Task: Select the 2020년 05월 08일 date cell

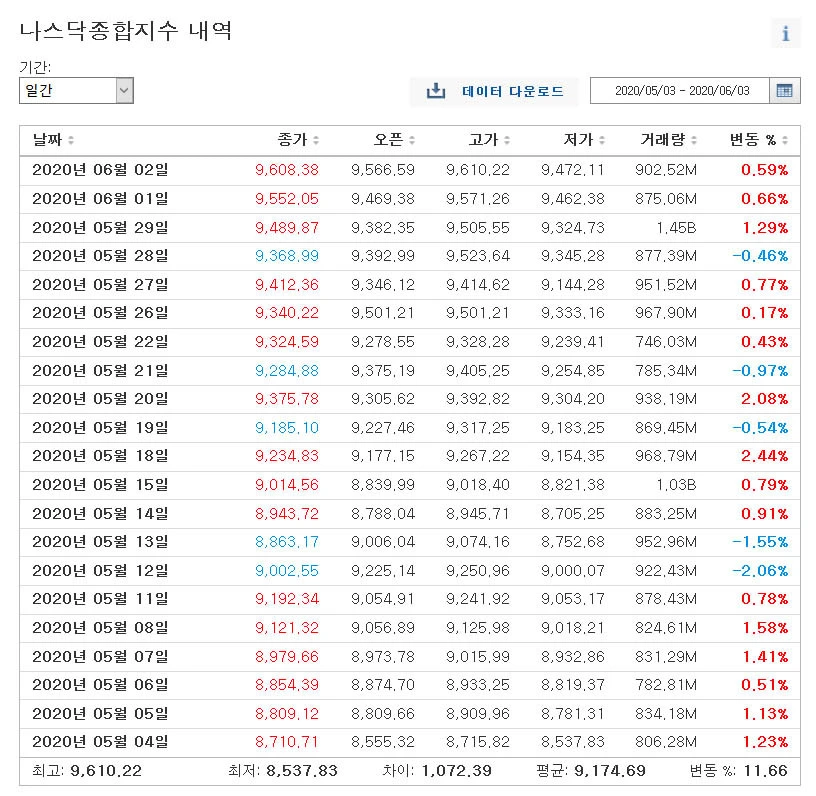Action: pos(100,628)
